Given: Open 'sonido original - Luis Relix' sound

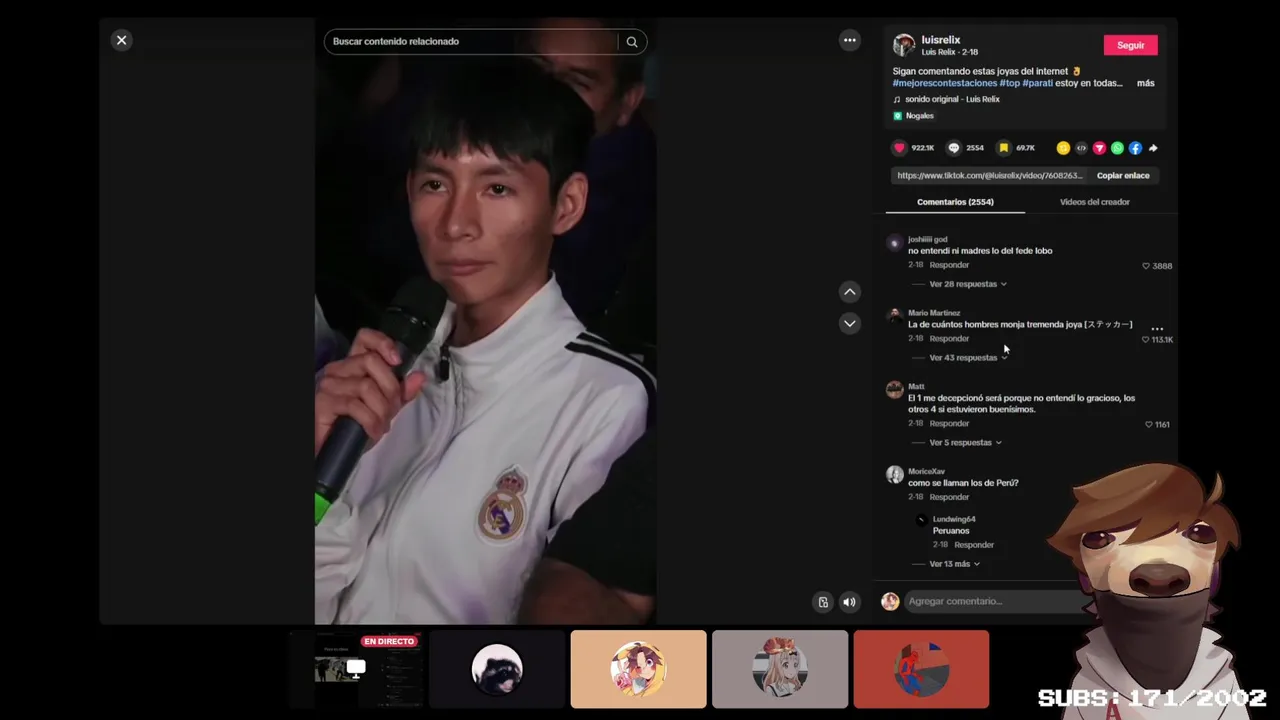Looking at the screenshot, I should tap(952, 99).
